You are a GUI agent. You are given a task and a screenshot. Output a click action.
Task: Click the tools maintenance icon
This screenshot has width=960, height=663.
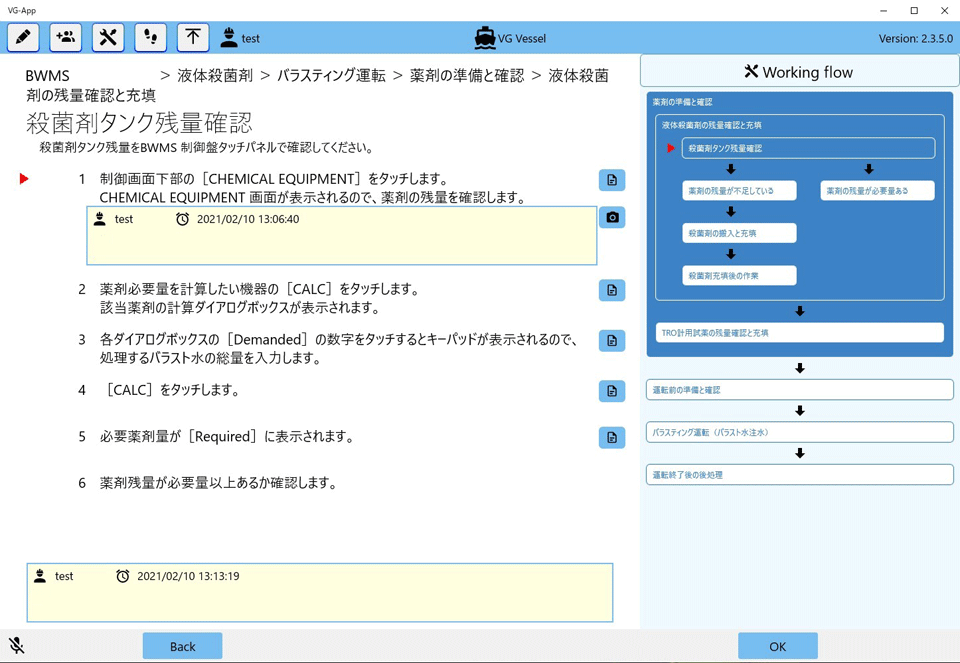(x=107, y=37)
